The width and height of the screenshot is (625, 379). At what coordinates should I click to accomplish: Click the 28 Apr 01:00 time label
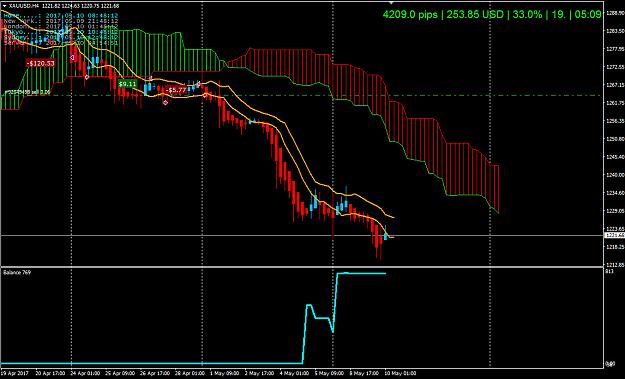pos(190,373)
